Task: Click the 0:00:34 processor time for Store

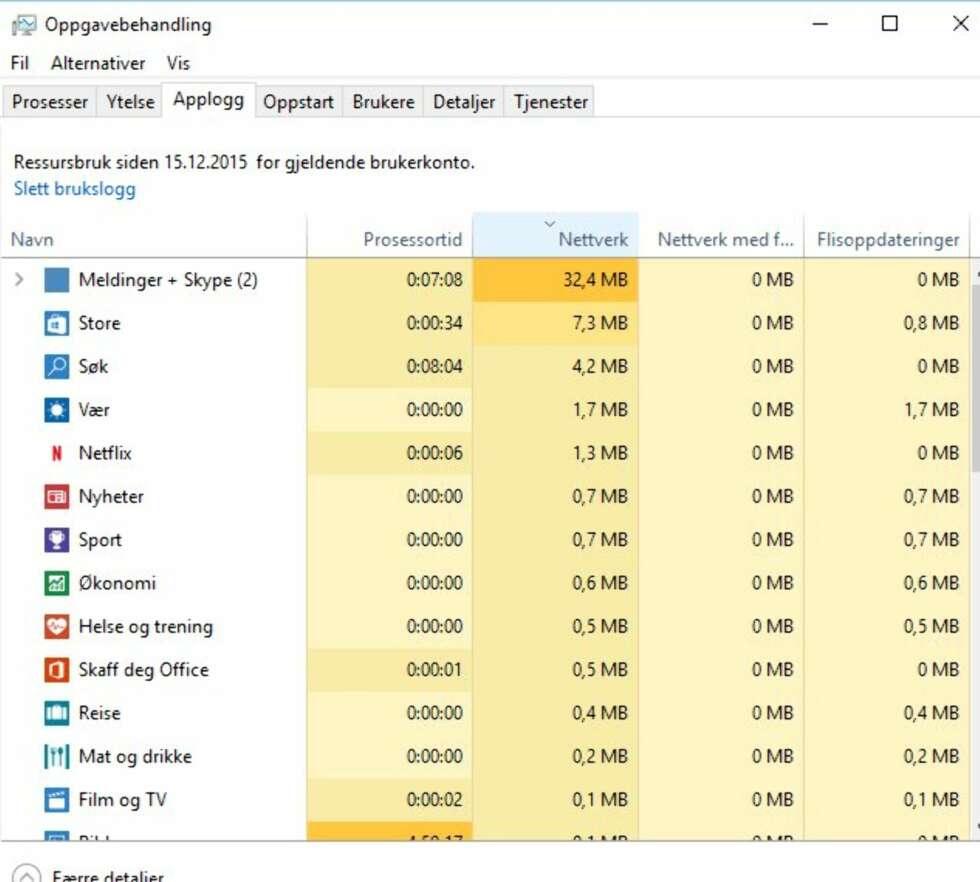Action: [x=434, y=323]
